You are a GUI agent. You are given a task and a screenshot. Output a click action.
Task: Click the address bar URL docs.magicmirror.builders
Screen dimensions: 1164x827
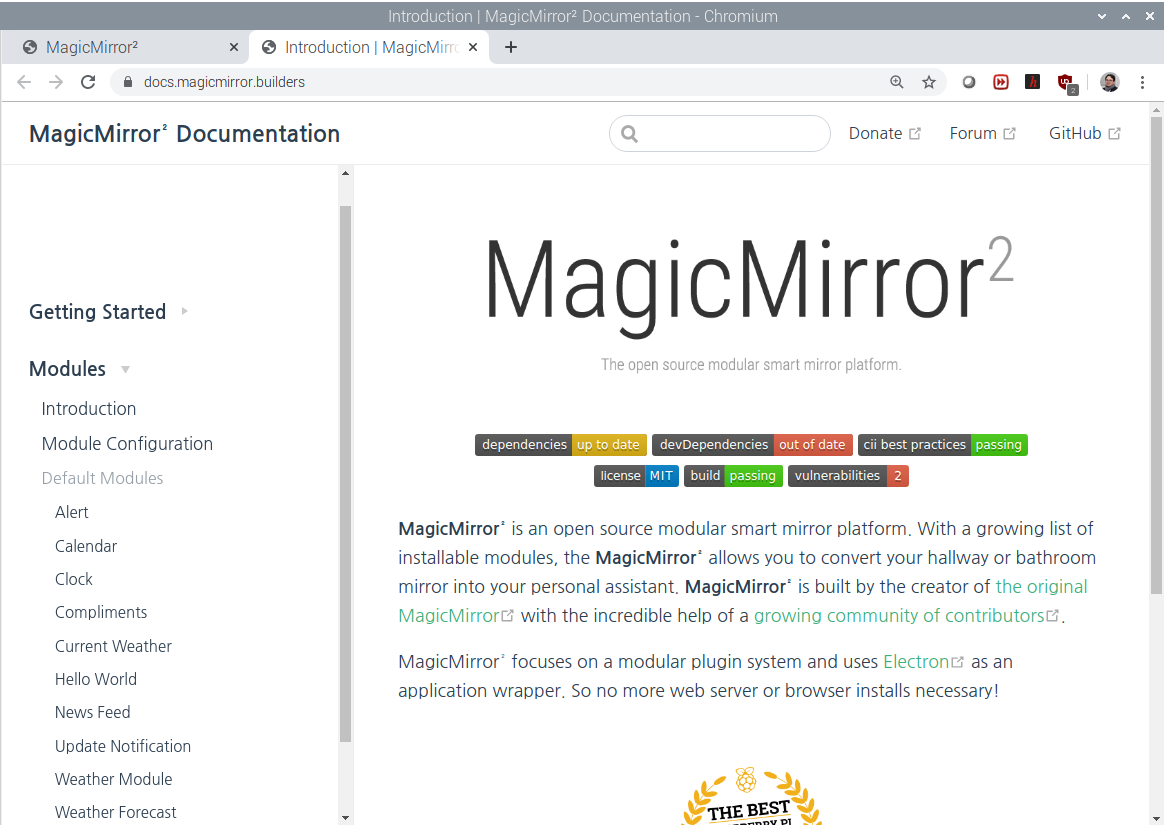(224, 82)
